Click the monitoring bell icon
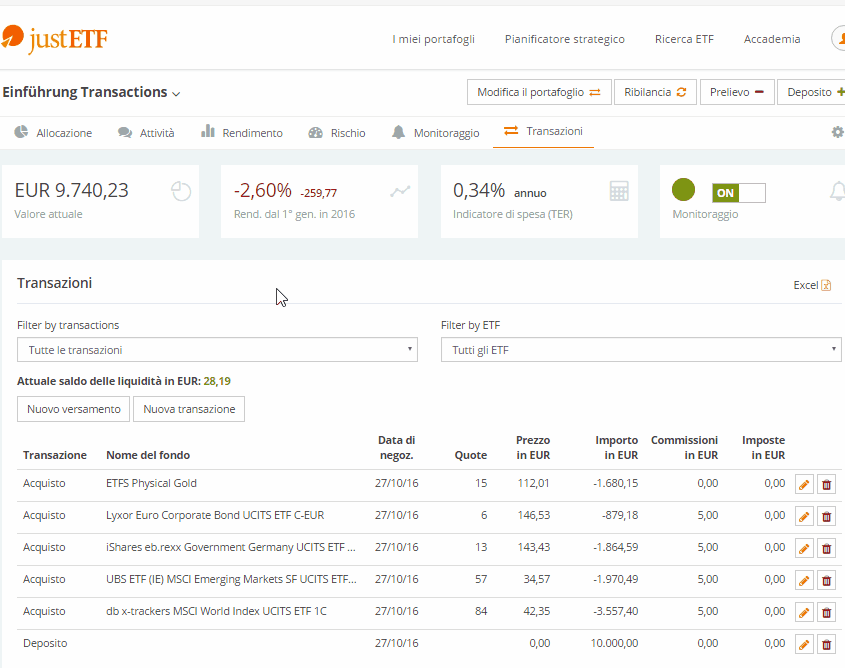The width and height of the screenshot is (845, 668). [x=837, y=191]
